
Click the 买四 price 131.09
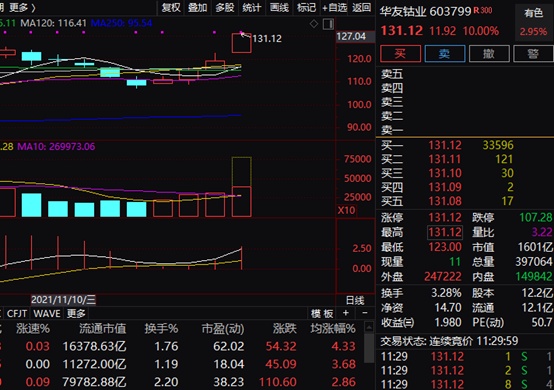[445, 187]
